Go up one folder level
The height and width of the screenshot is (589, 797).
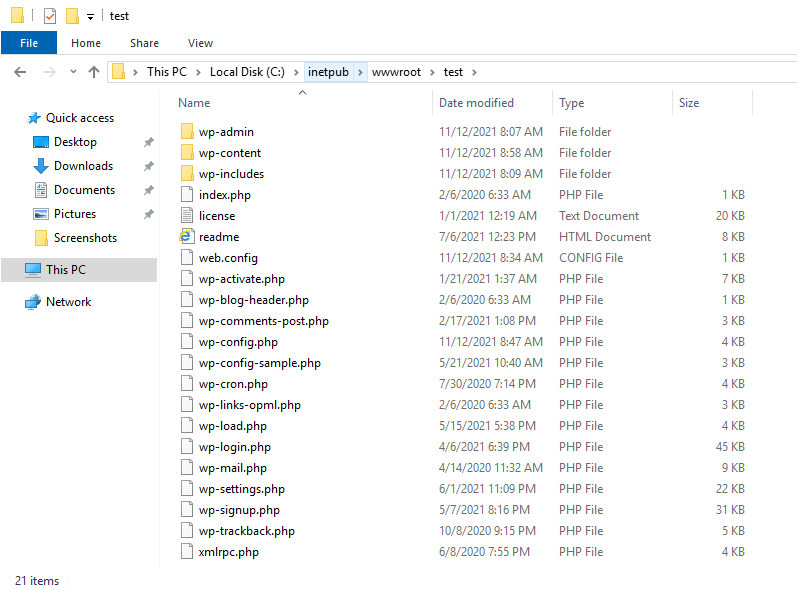click(94, 72)
